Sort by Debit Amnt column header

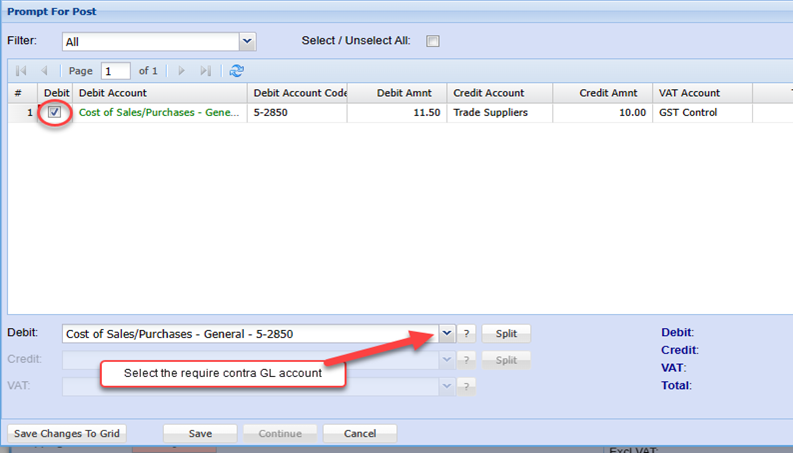pyautogui.click(x=397, y=93)
